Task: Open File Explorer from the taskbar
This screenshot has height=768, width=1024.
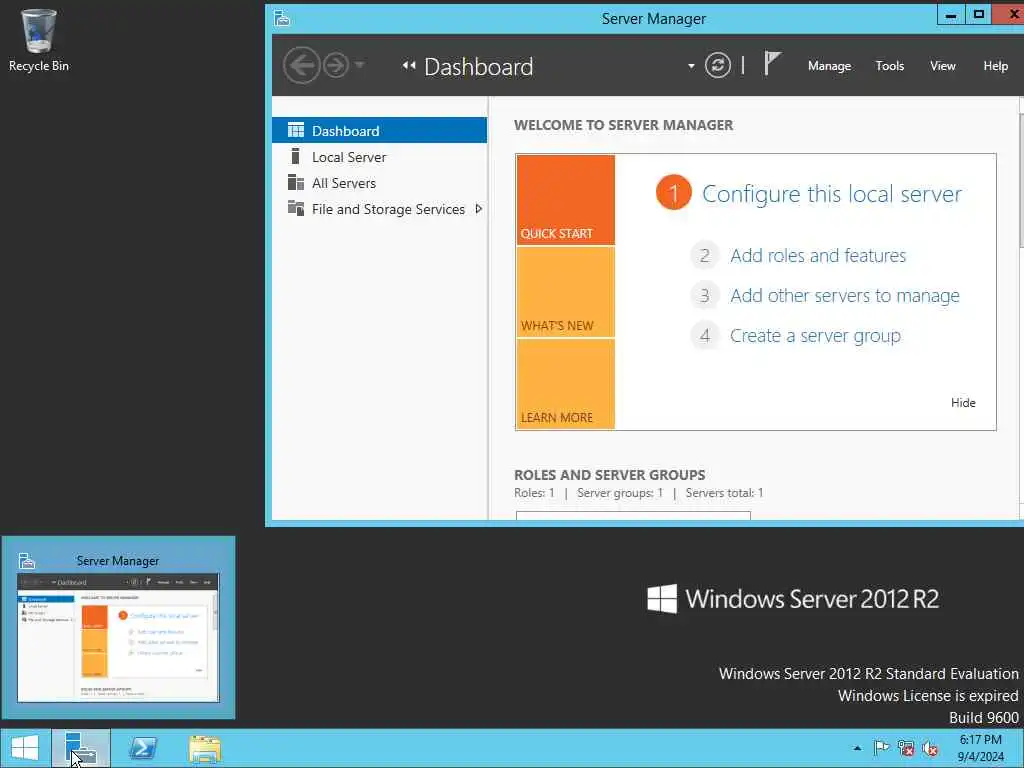Action: pyautogui.click(x=205, y=748)
